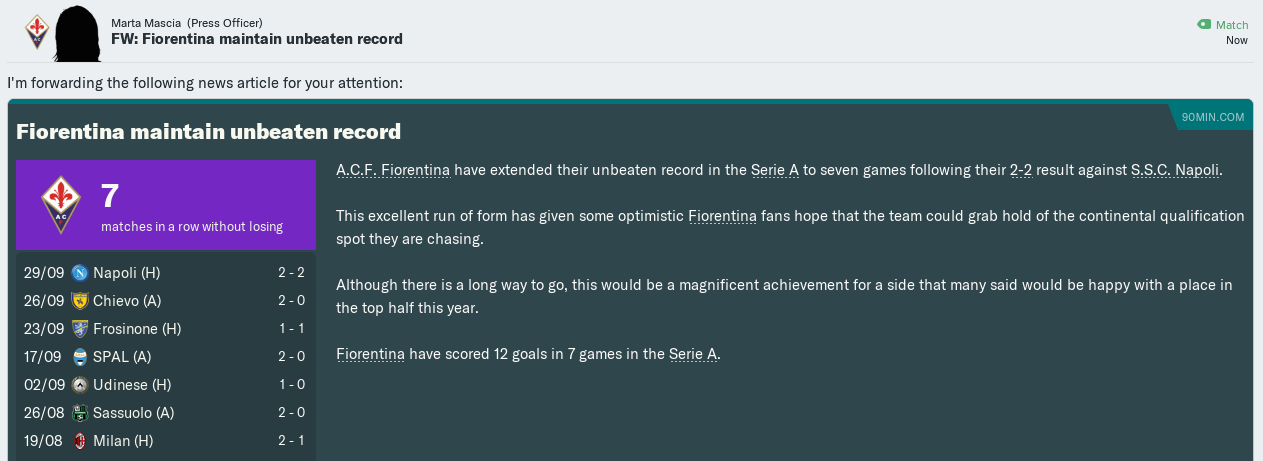Open the A.C.F. Fiorentina link in the article
Image resolution: width=1263 pixels, height=461 pixels.
[393, 170]
